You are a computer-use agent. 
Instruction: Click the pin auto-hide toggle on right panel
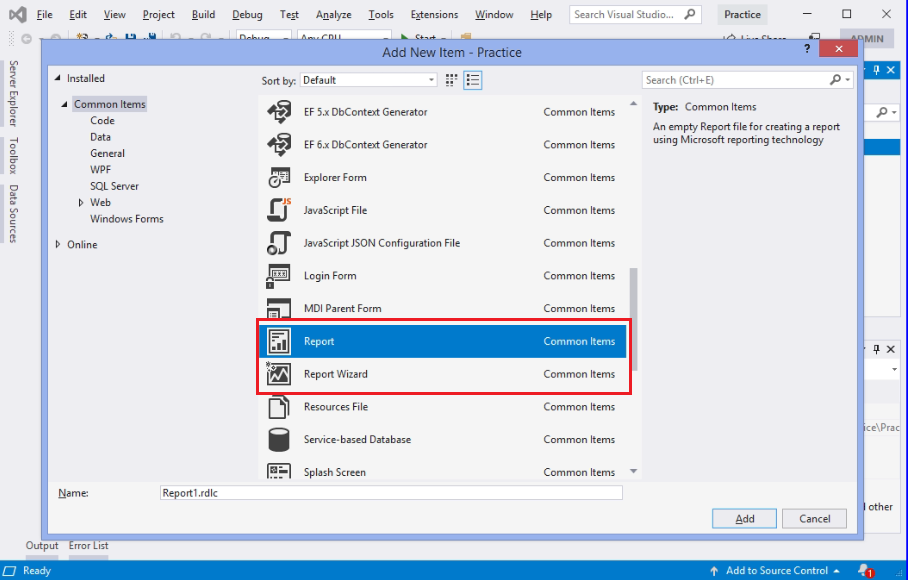pyautogui.click(x=877, y=69)
